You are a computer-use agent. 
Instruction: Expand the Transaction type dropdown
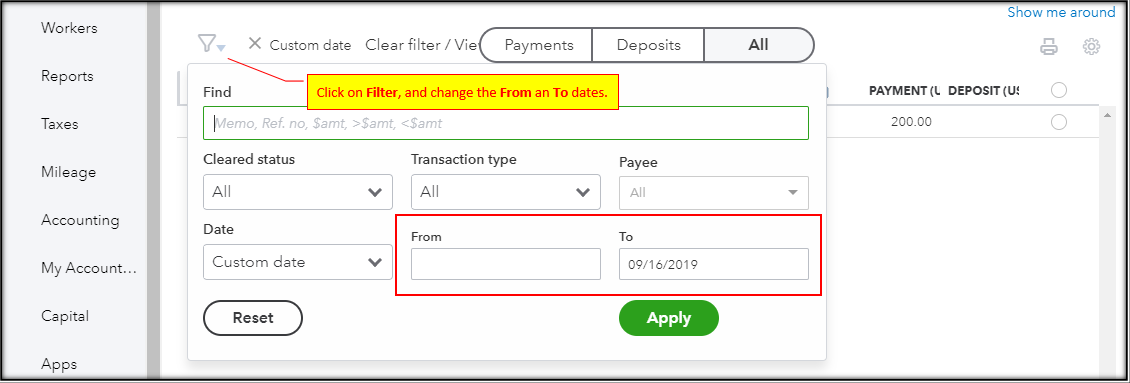coord(505,192)
